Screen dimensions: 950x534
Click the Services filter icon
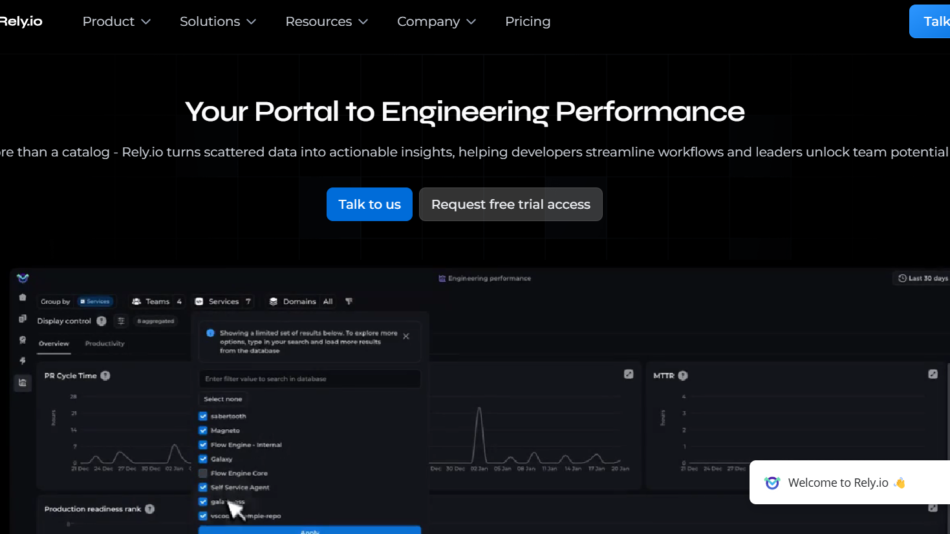tap(199, 301)
